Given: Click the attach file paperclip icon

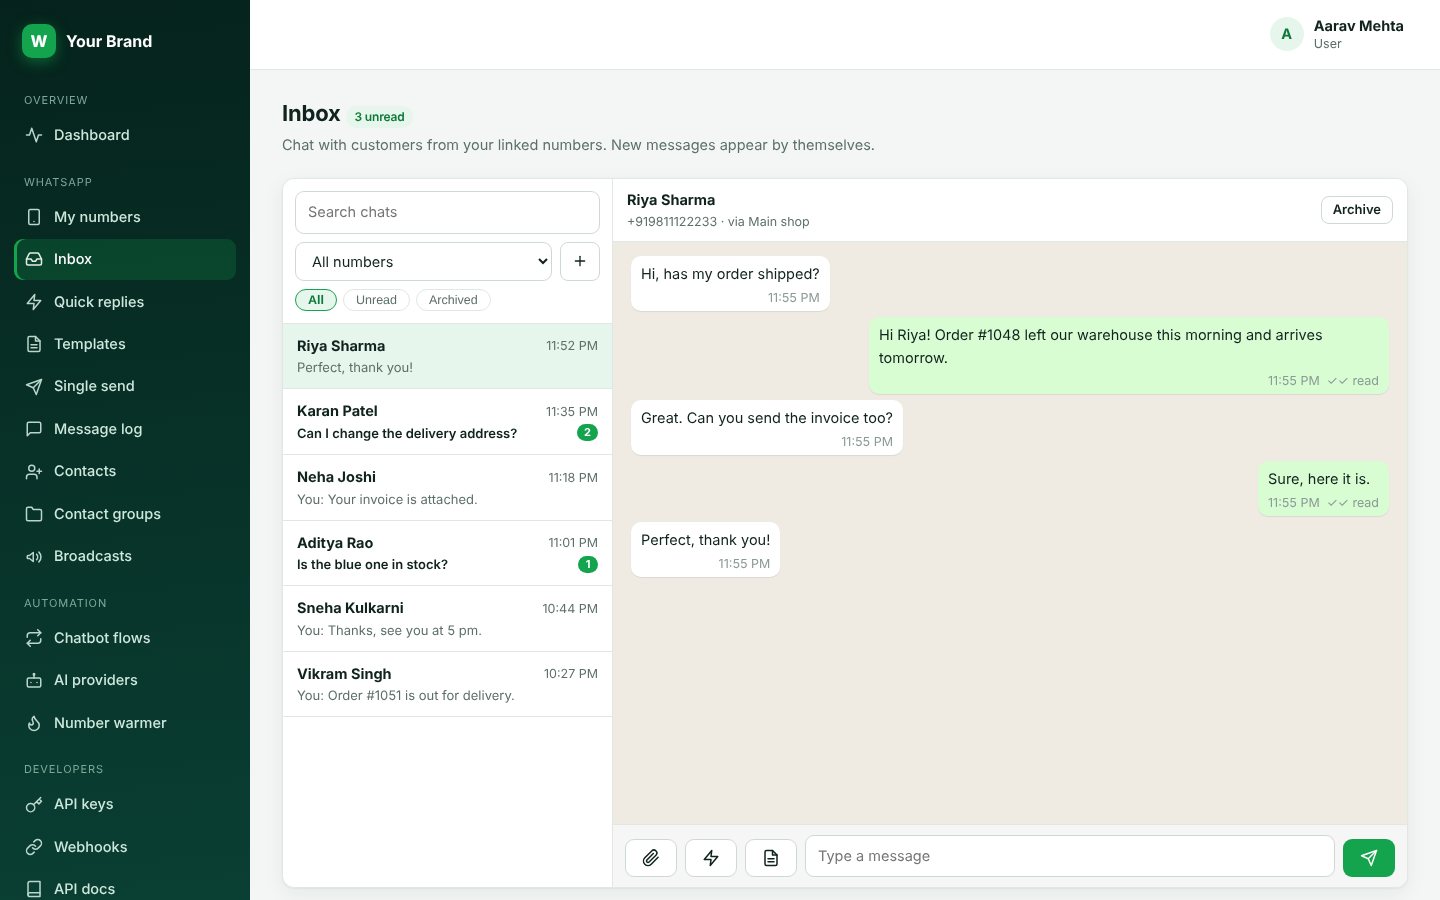Looking at the screenshot, I should [x=651, y=858].
